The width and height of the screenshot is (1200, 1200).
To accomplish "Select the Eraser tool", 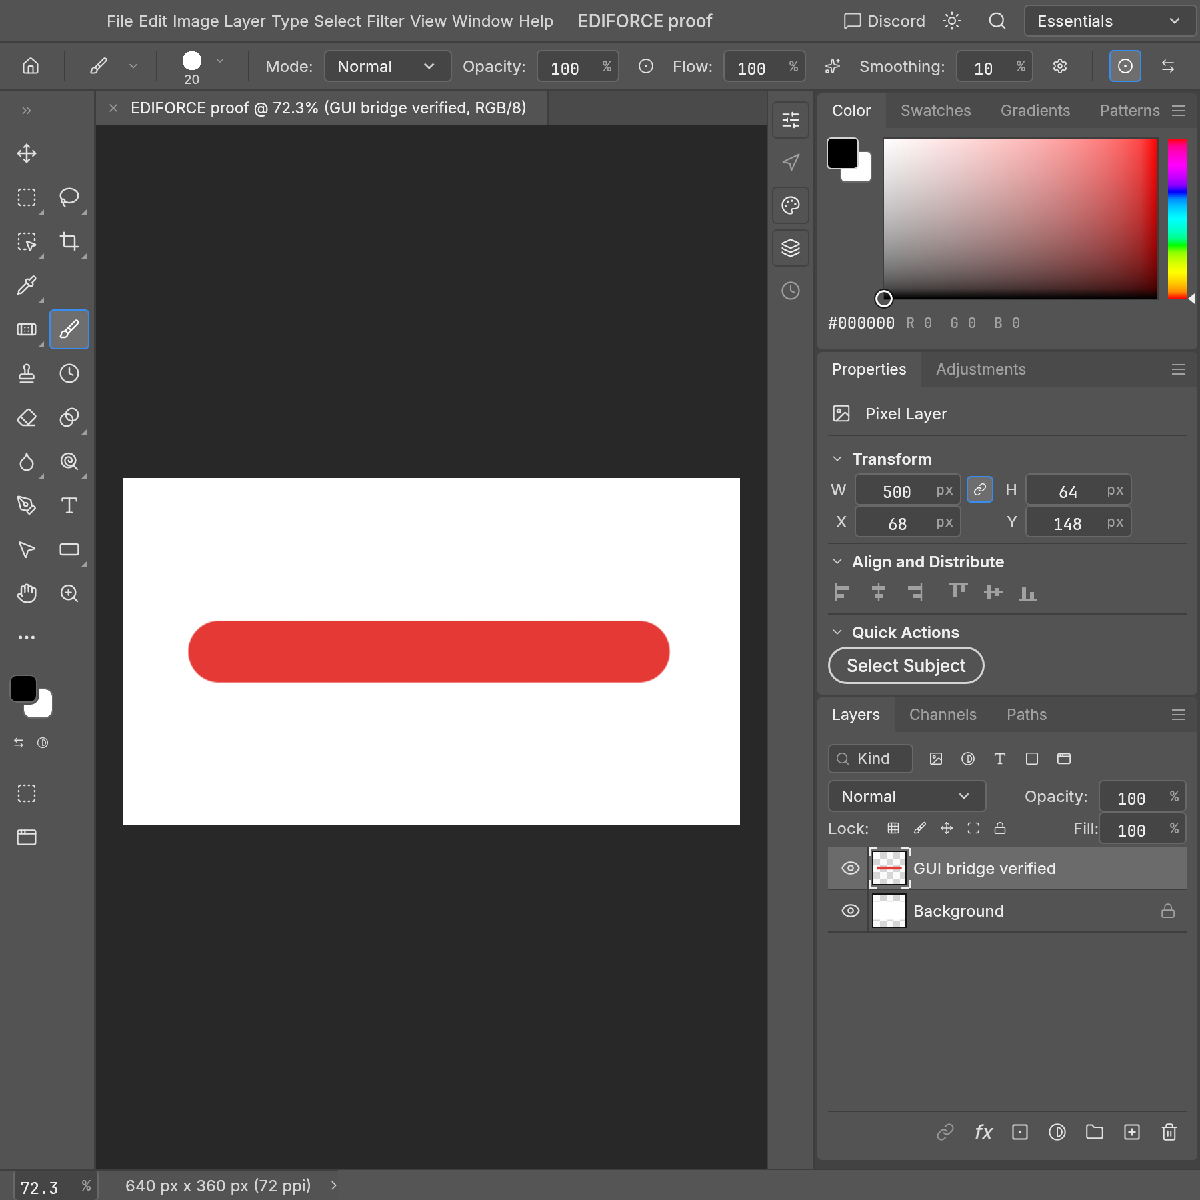I will tap(27, 417).
